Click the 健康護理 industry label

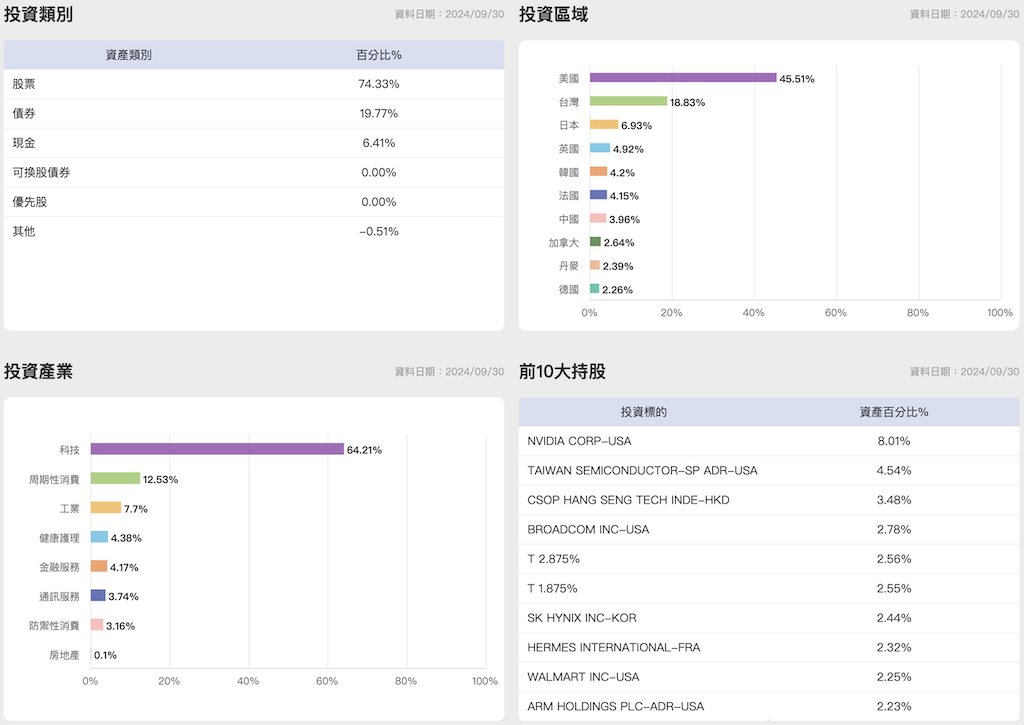click(59, 538)
